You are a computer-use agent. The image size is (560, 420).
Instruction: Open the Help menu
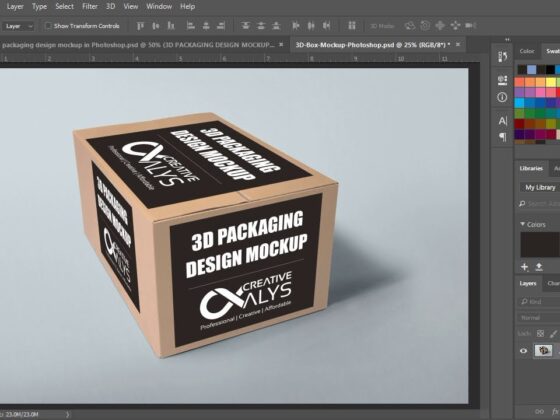(188, 6)
